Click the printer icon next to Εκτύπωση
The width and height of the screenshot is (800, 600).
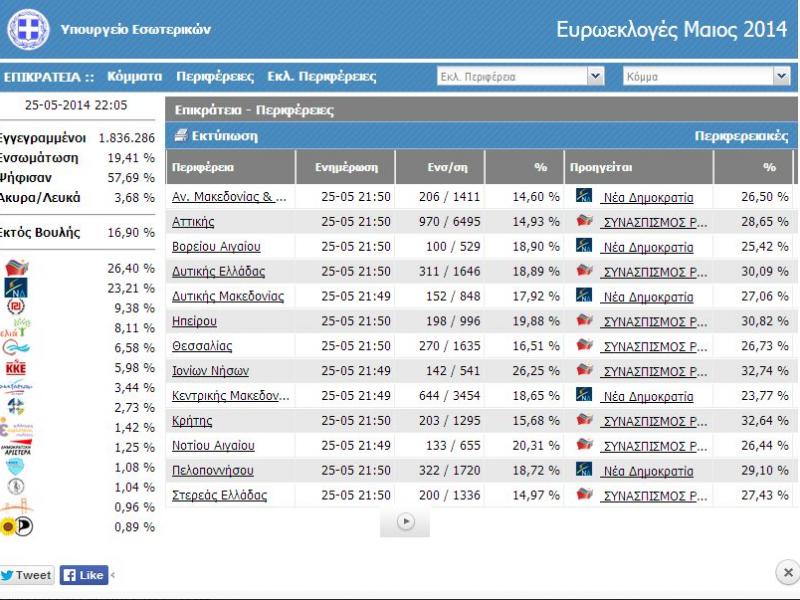pyautogui.click(x=181, y=136)
